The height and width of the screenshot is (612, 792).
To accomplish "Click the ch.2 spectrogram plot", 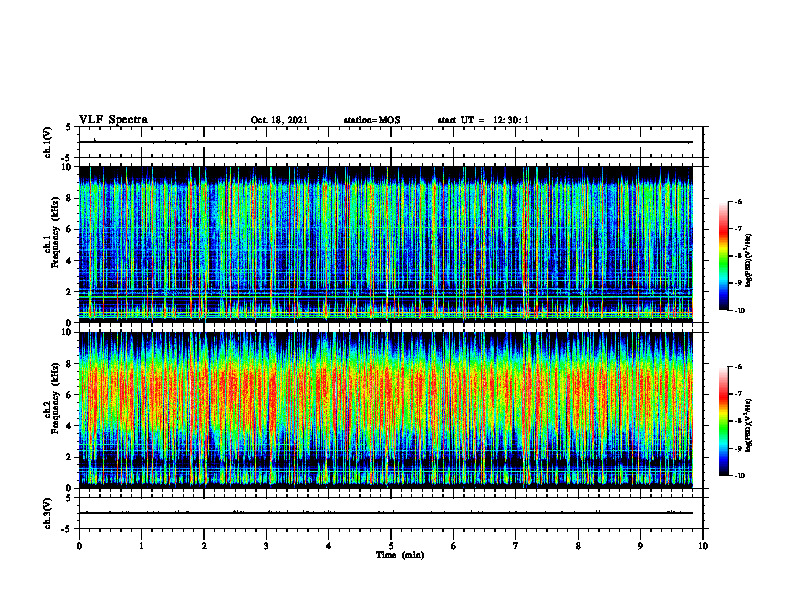I will (x=385, y=410).
